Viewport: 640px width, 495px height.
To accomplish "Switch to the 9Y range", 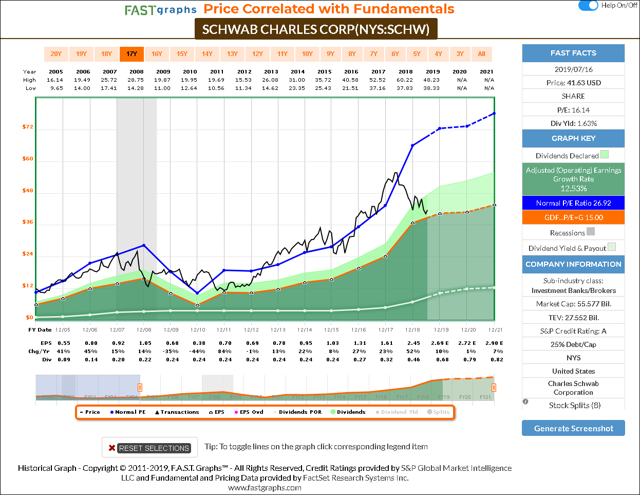I will click(x=331, y=54).
